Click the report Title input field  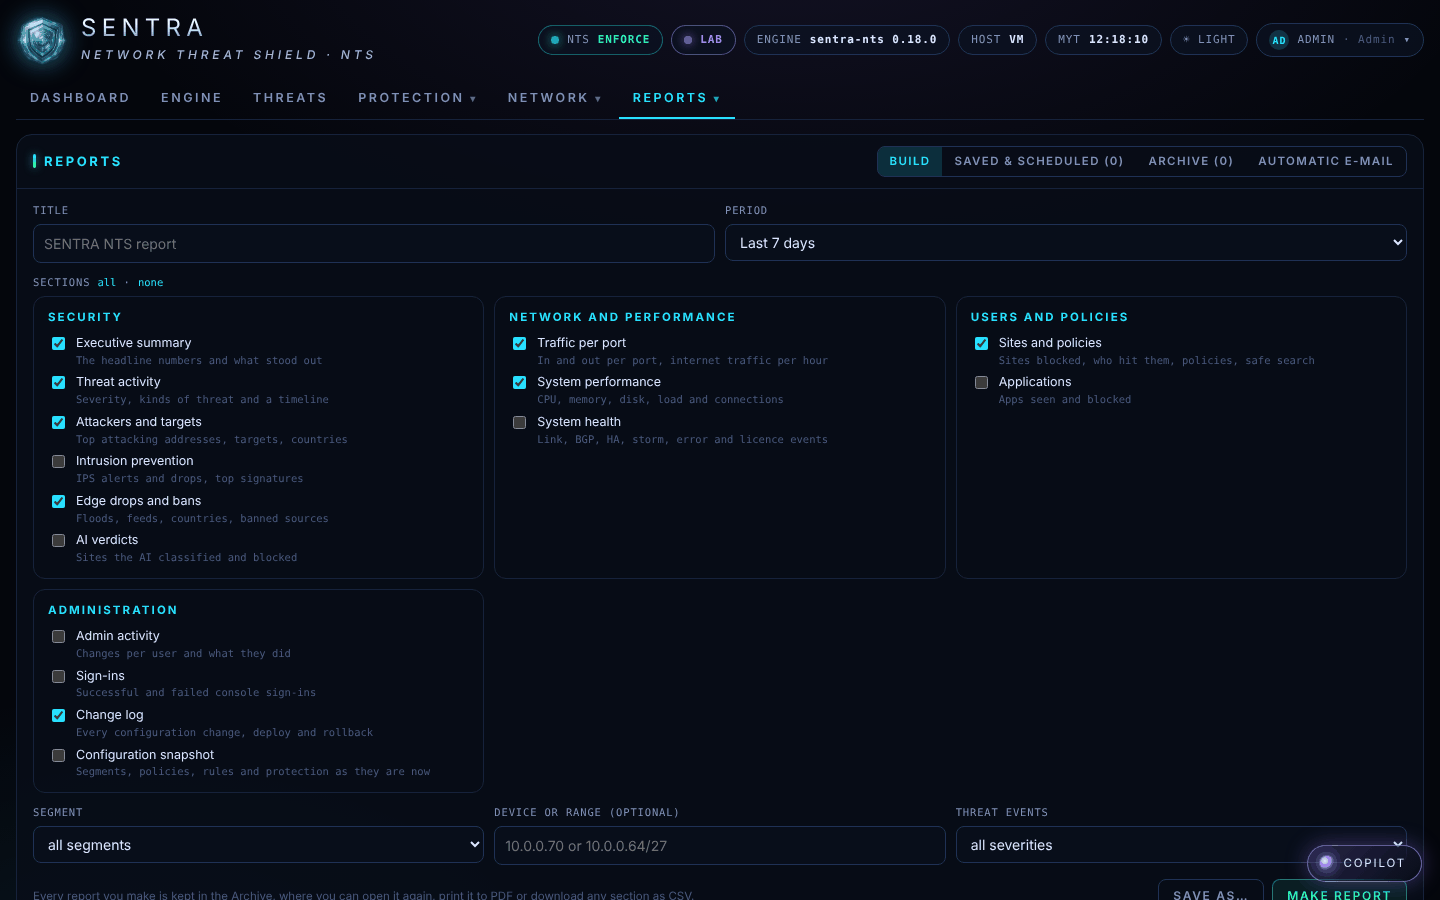(x=374, y=244)
